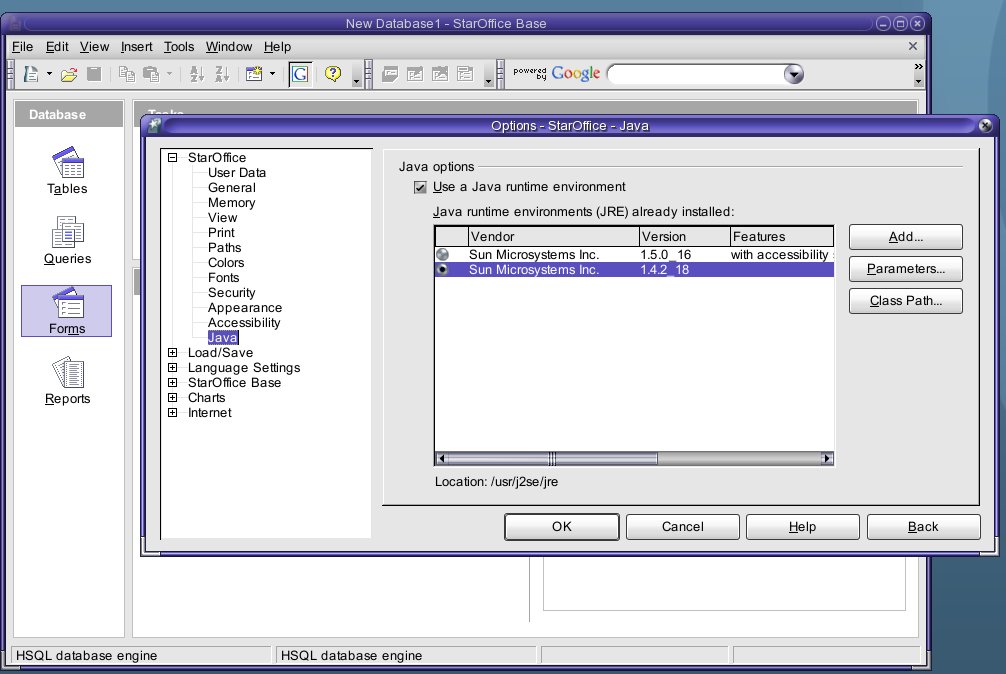Confirm options with OK button
The height and width of the screenshot is (674, 1006).
click(x=561, y=527)
